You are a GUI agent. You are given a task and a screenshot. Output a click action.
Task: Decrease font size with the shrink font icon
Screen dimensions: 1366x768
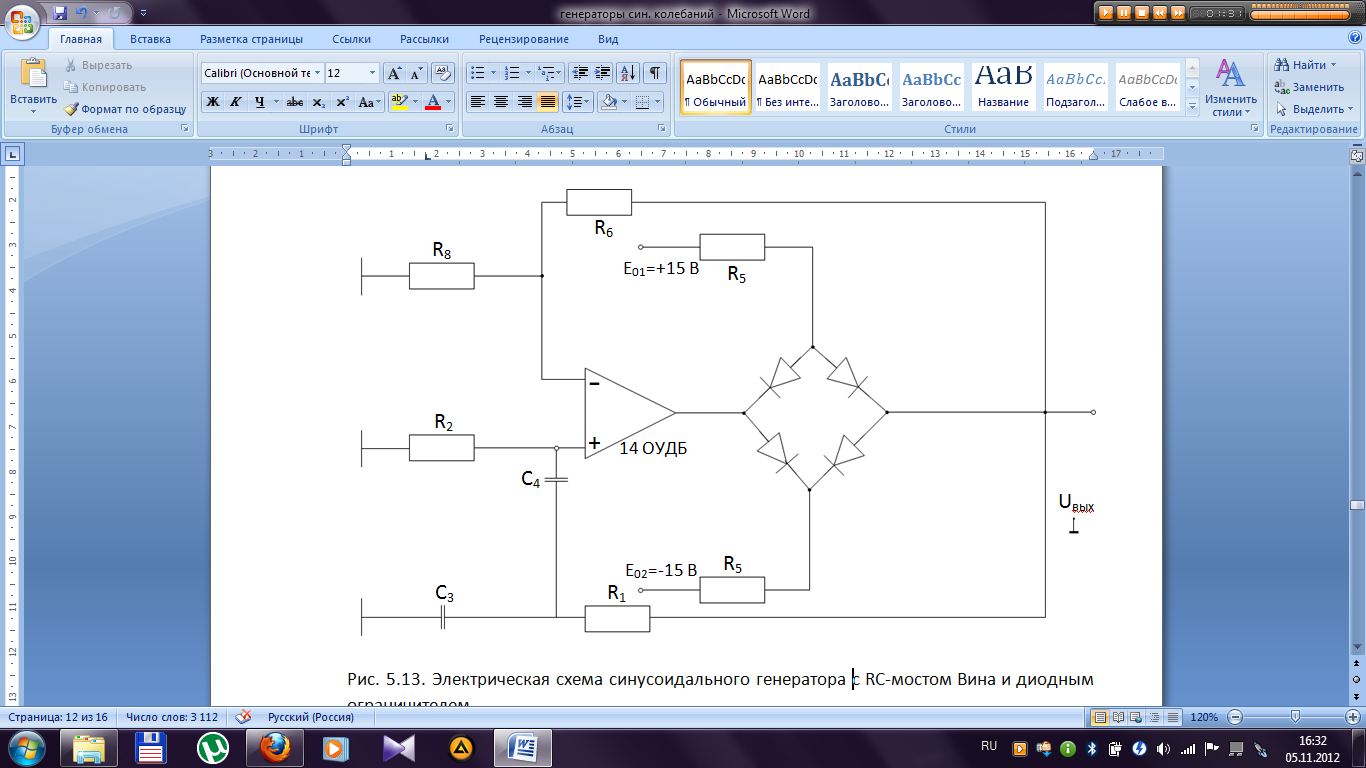(416, 73)
